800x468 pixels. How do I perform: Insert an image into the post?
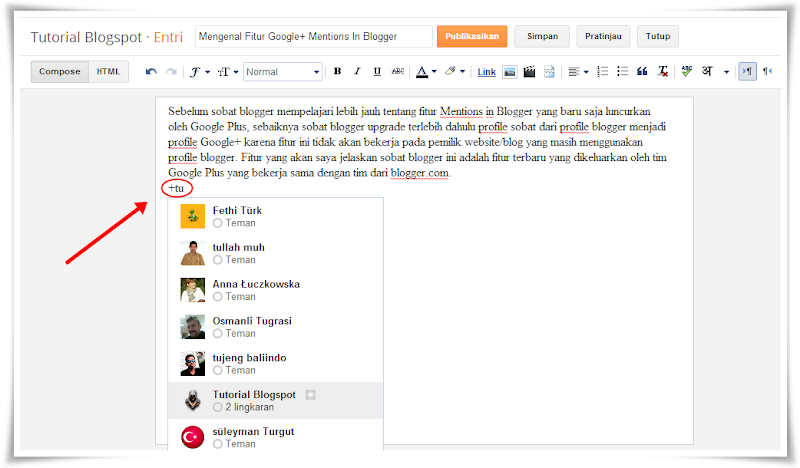(x=509, y=71)
